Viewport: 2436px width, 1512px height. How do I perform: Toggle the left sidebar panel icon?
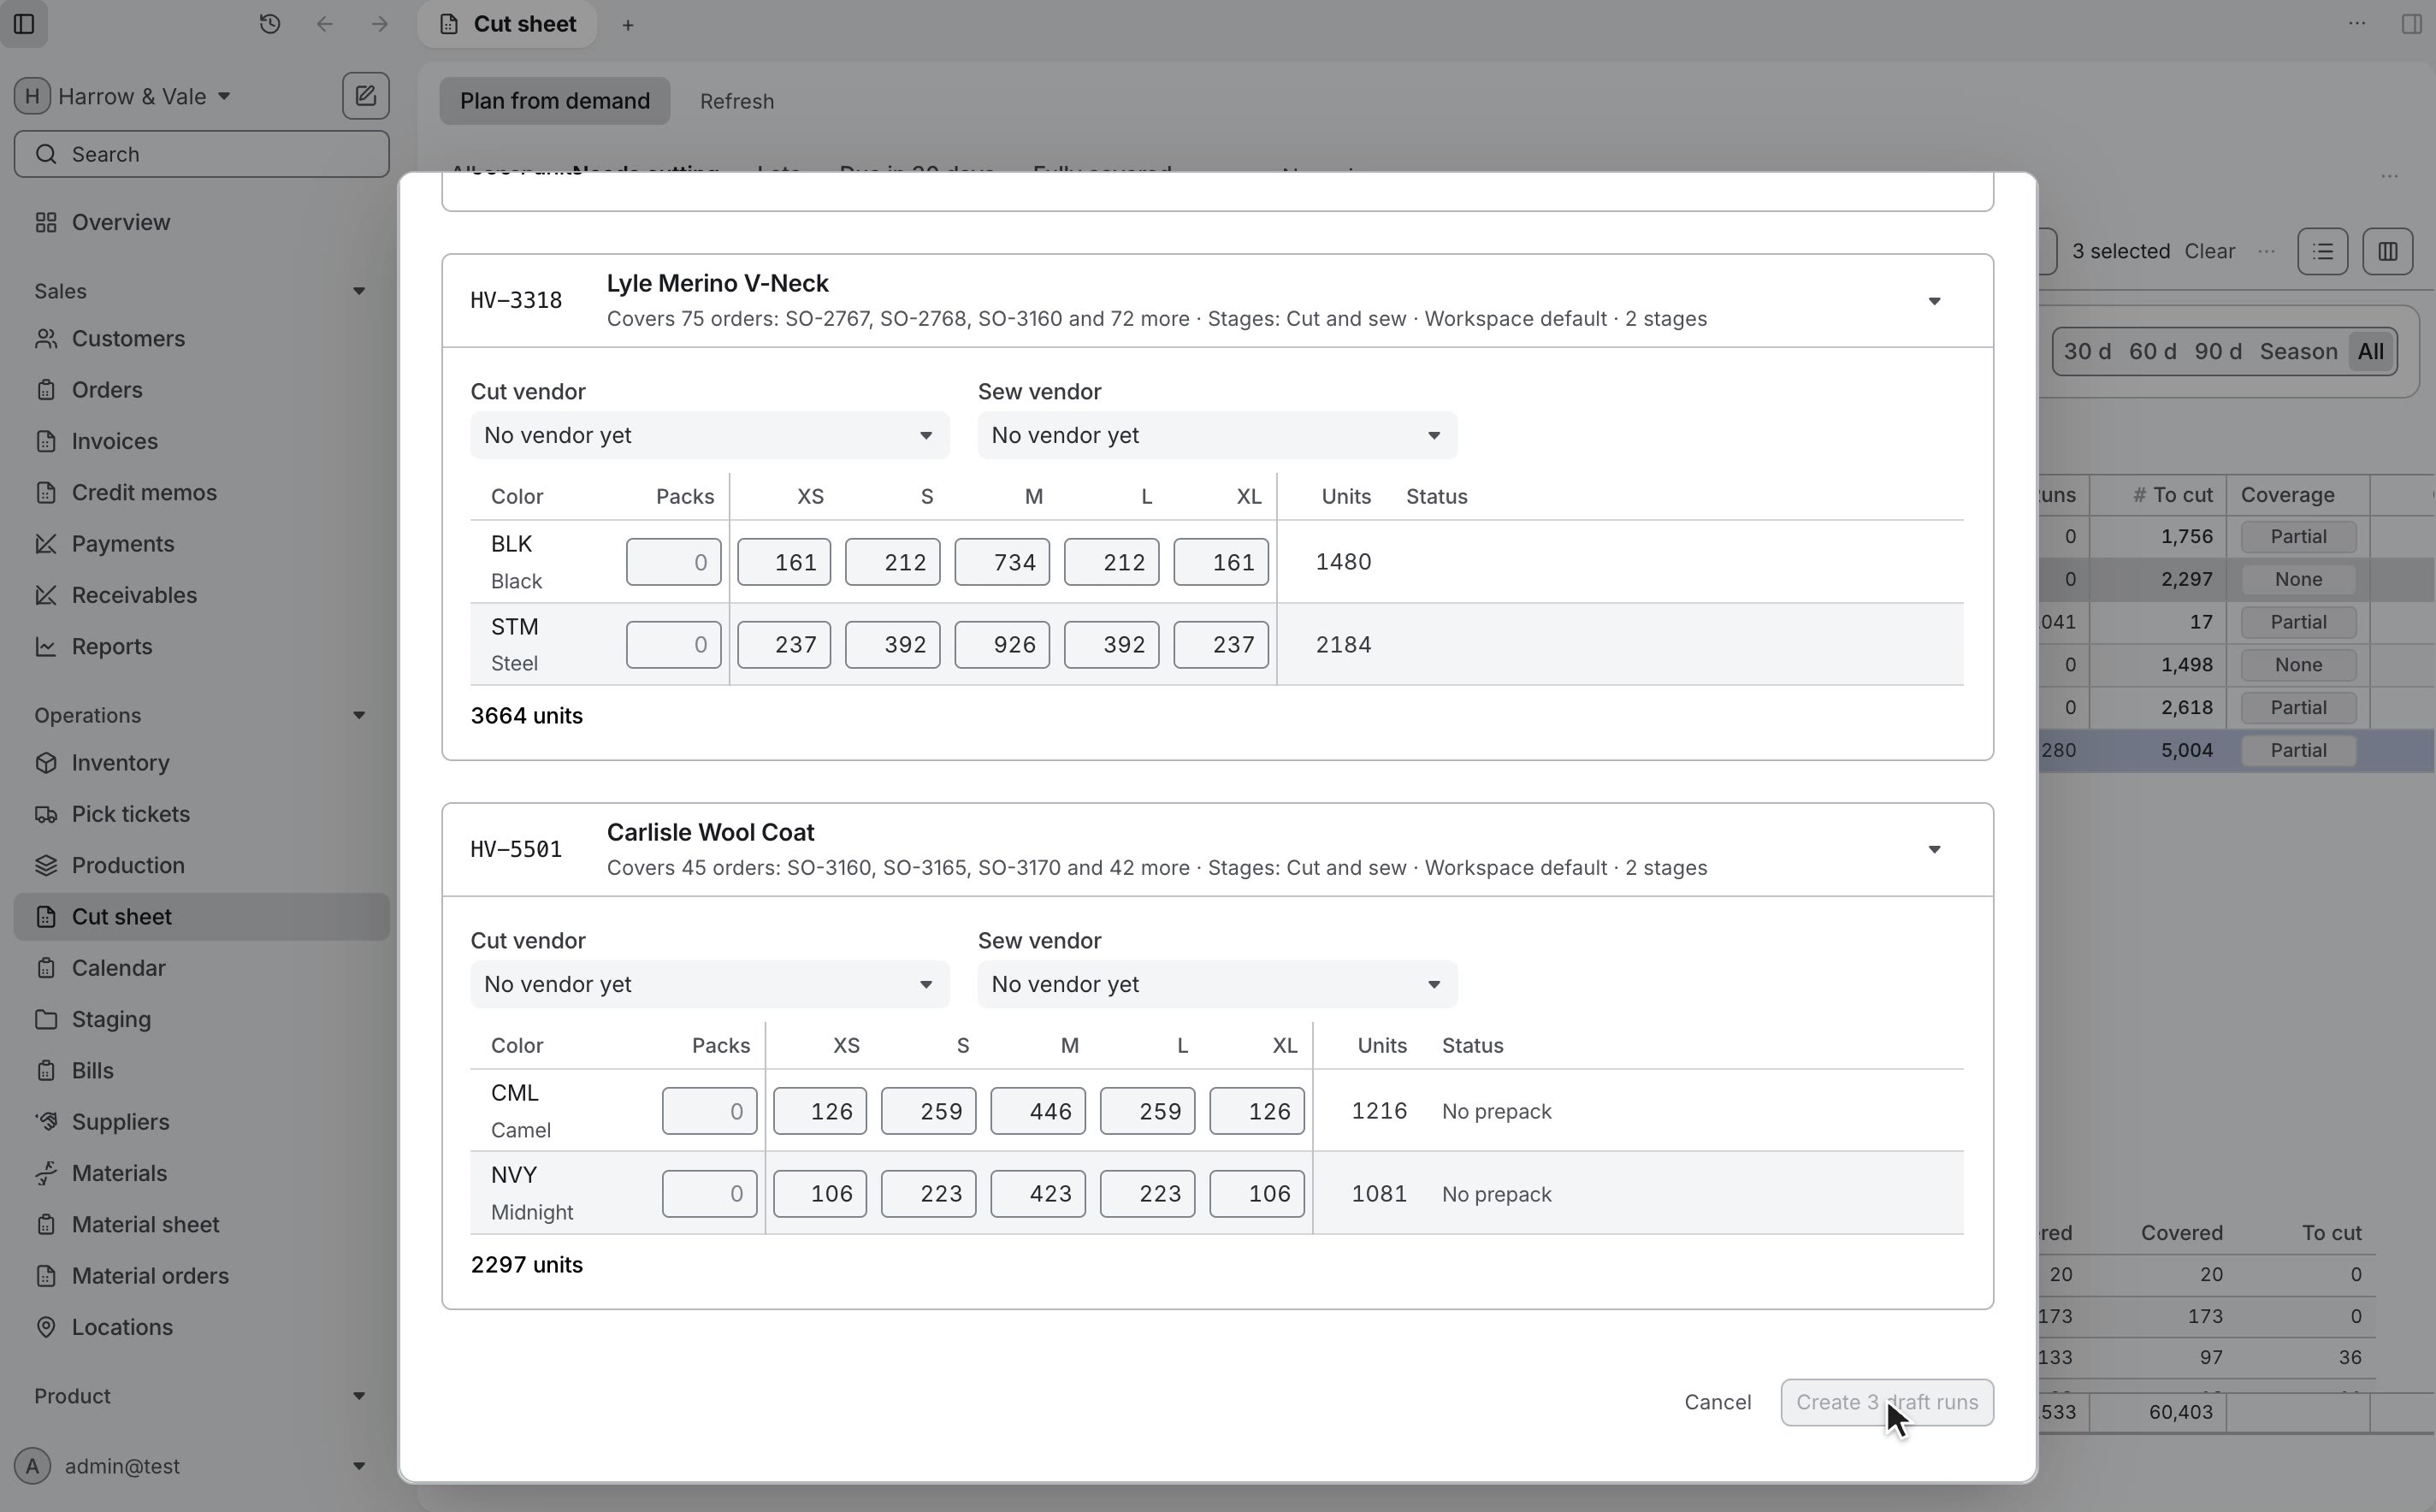pyautogui.click(x=24, y=24)
